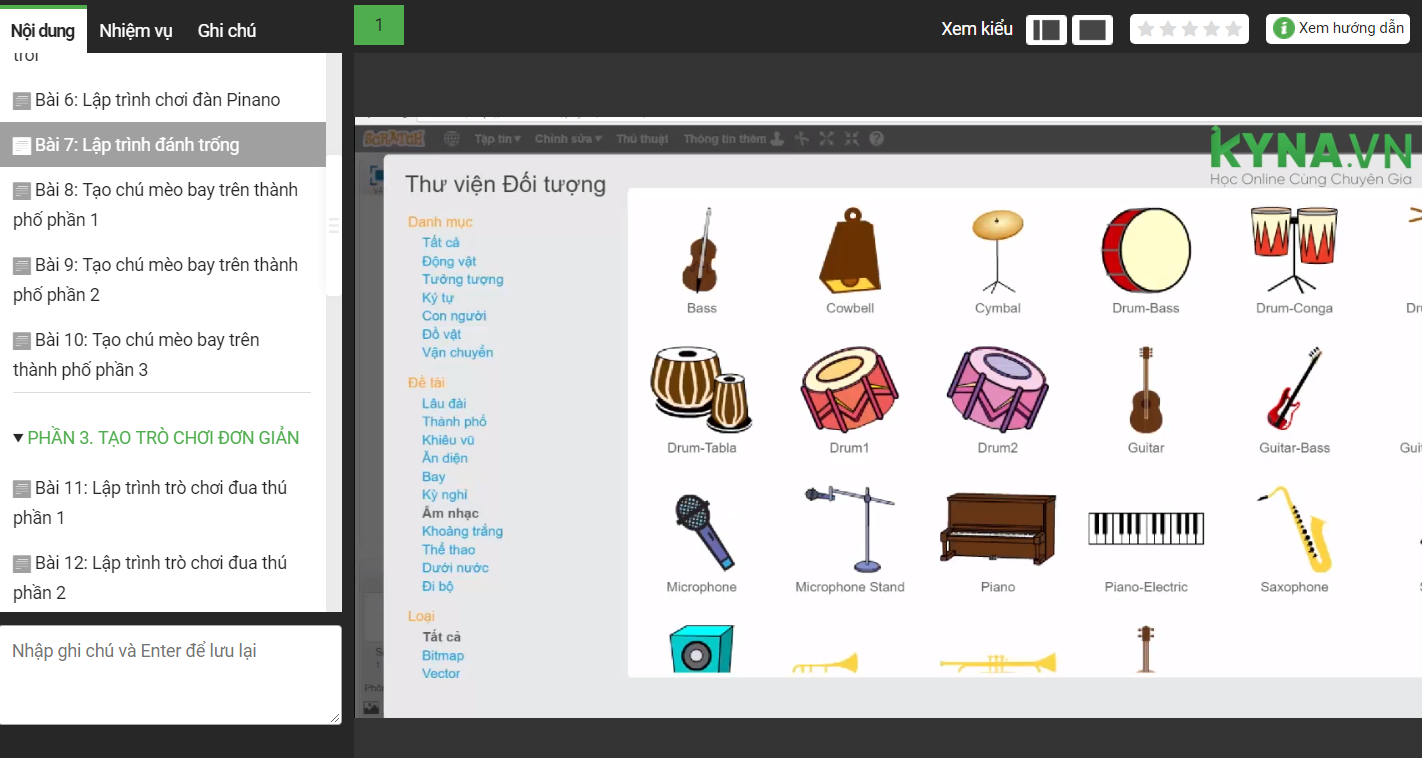Select the Microphone sprite
Viewport: 1422px width, 758px height.
701,530
